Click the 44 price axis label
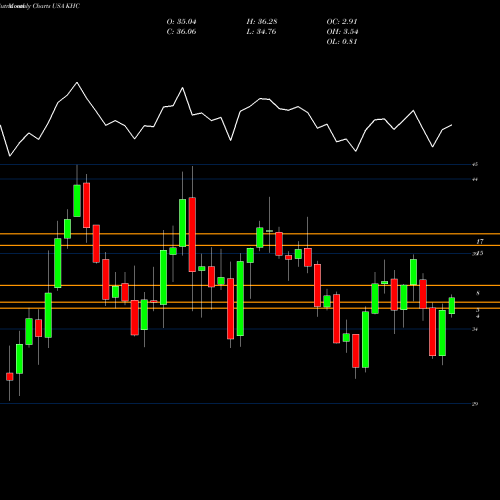Viewport: 500px width, 500px height. coord(475,179)
